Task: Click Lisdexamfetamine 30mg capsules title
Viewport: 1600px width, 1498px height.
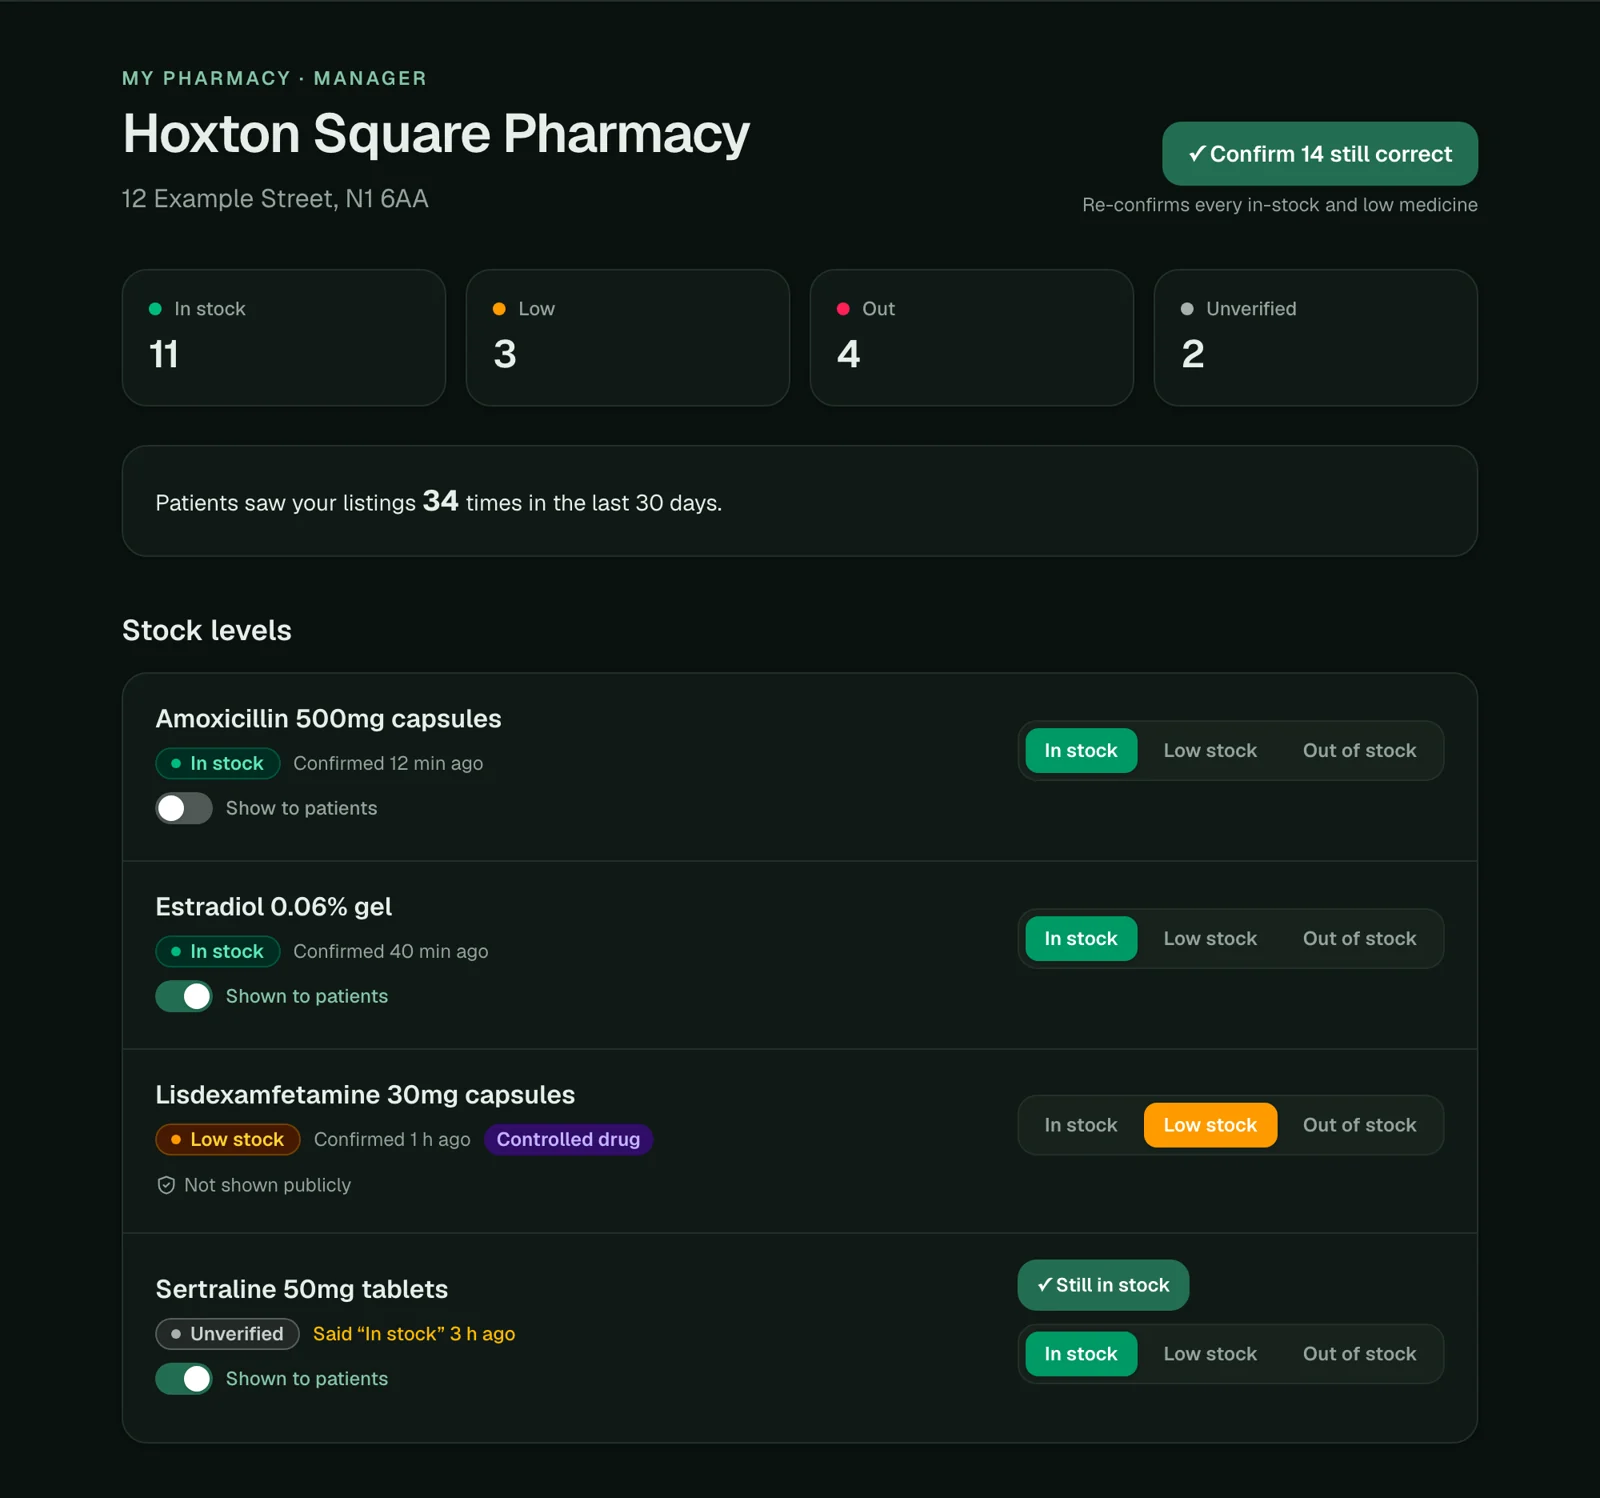Action: [x=365, y=1095]
